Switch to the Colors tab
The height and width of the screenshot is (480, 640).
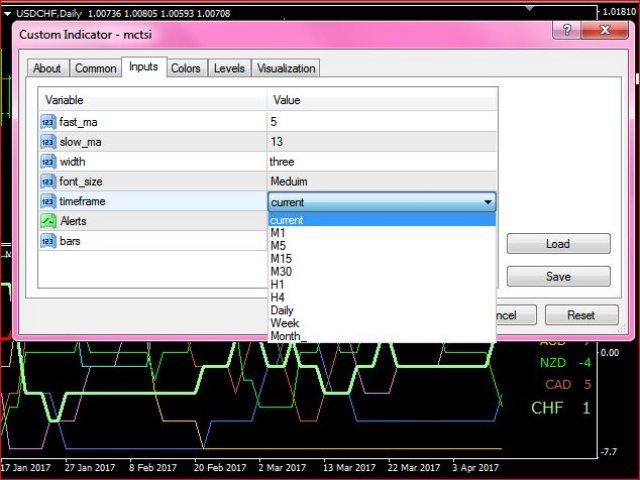tap(185, 68)
